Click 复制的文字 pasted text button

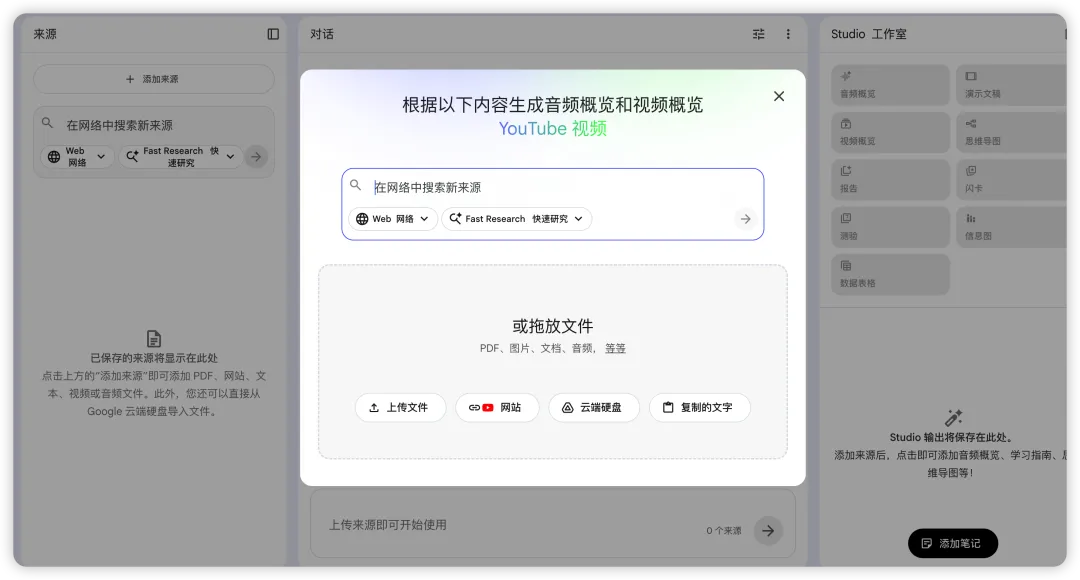coord(699,408)
